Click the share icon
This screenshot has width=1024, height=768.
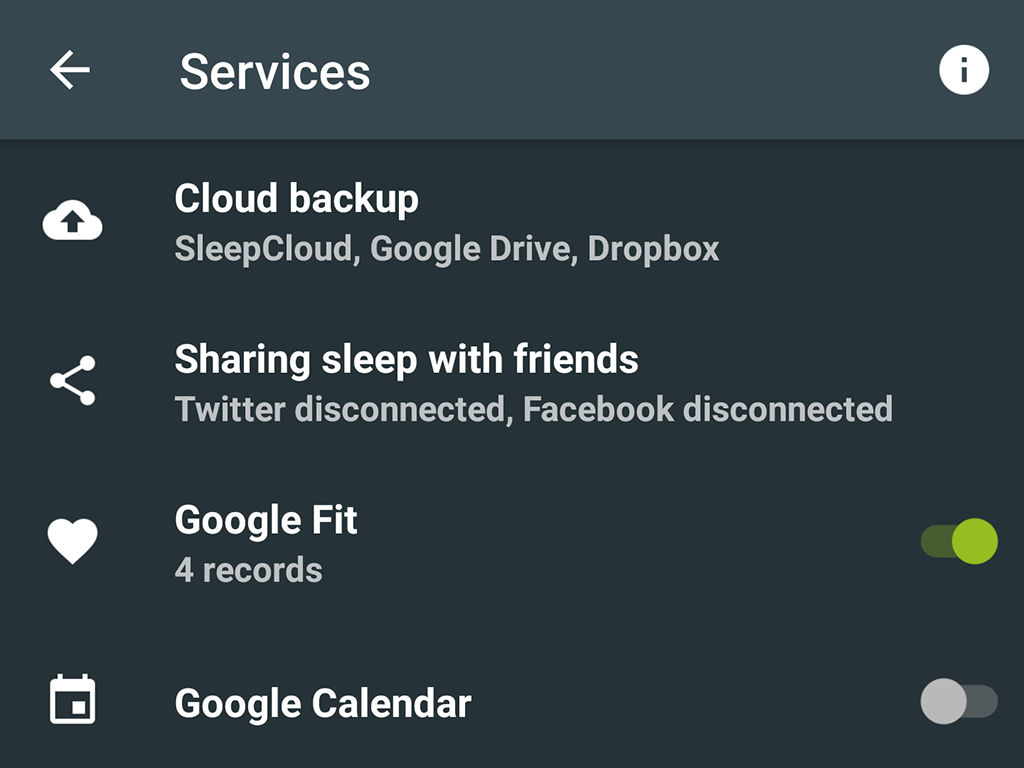pyautogui.click(x=72, y=381)
